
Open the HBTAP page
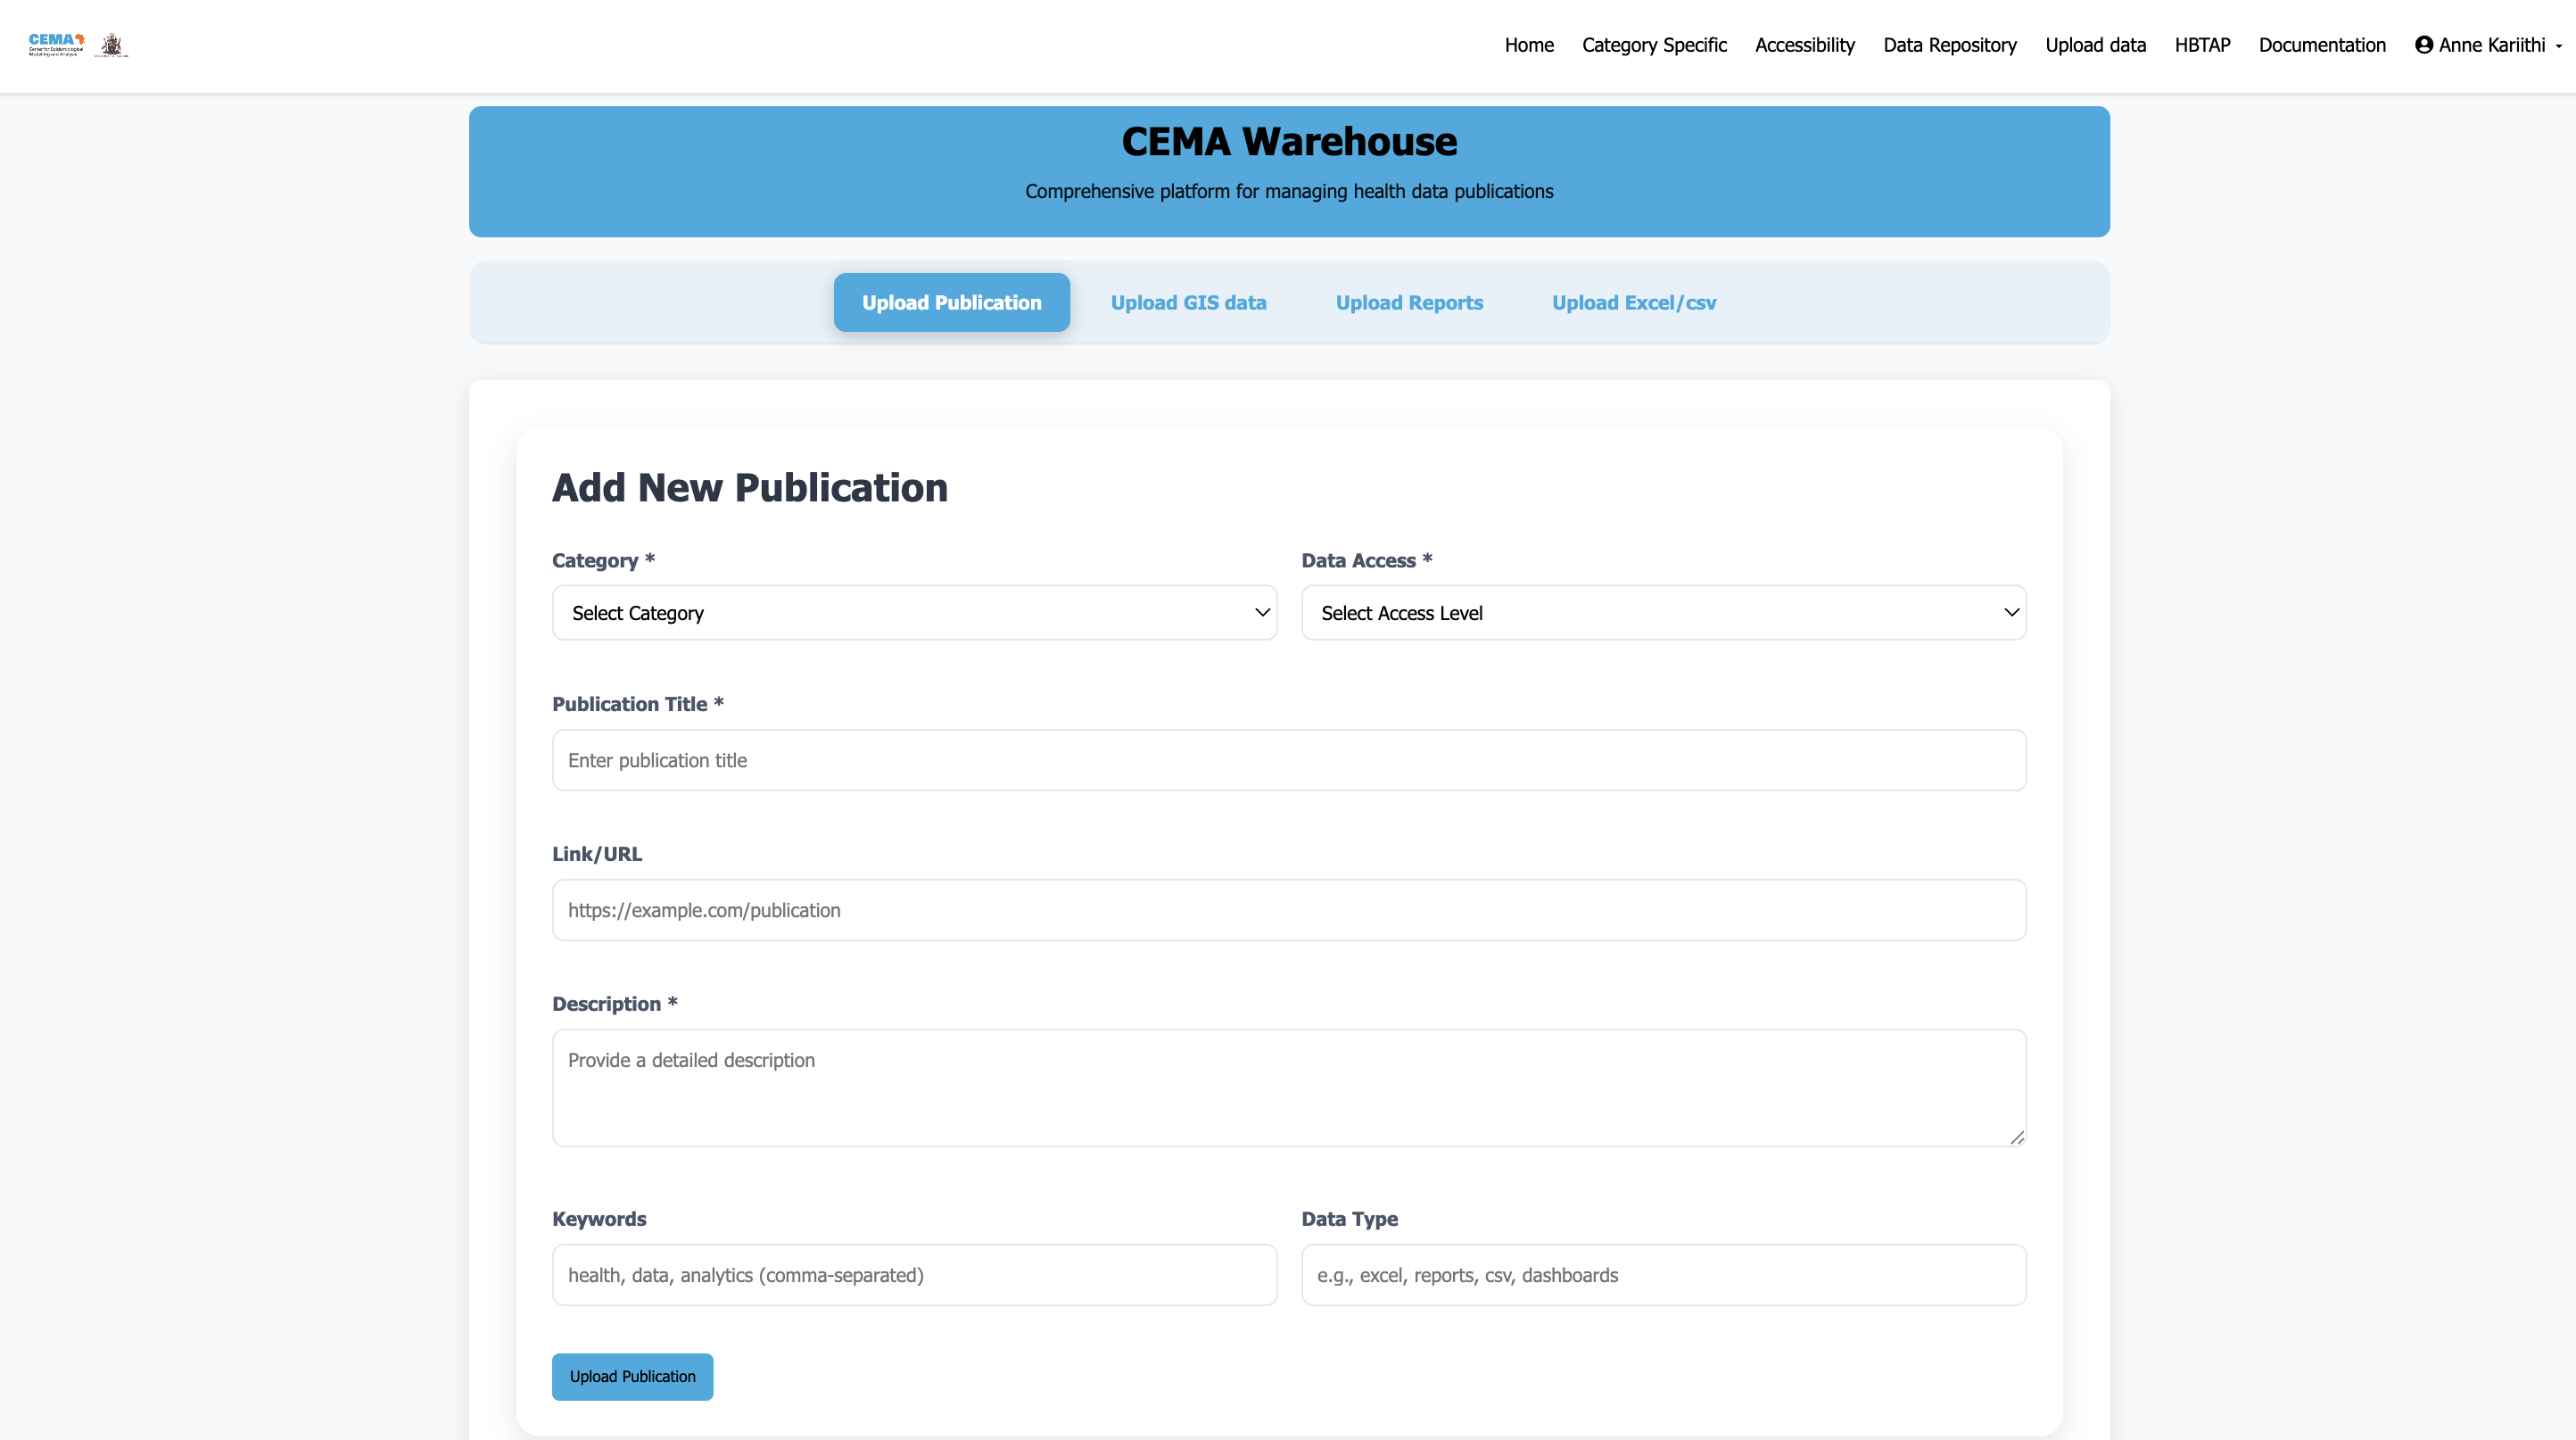pyautogui.click(x=2202, y=45)
